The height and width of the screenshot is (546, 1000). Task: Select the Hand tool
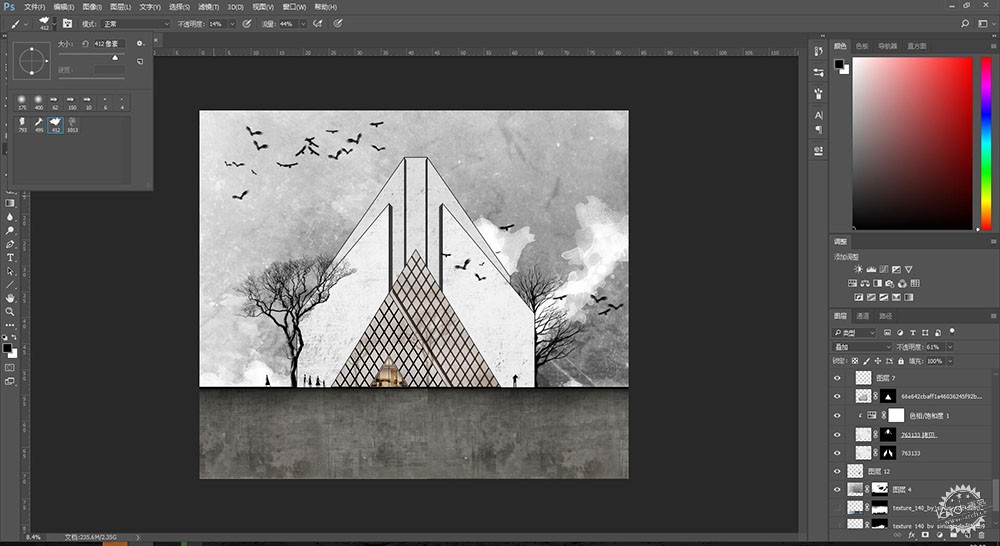10,298
